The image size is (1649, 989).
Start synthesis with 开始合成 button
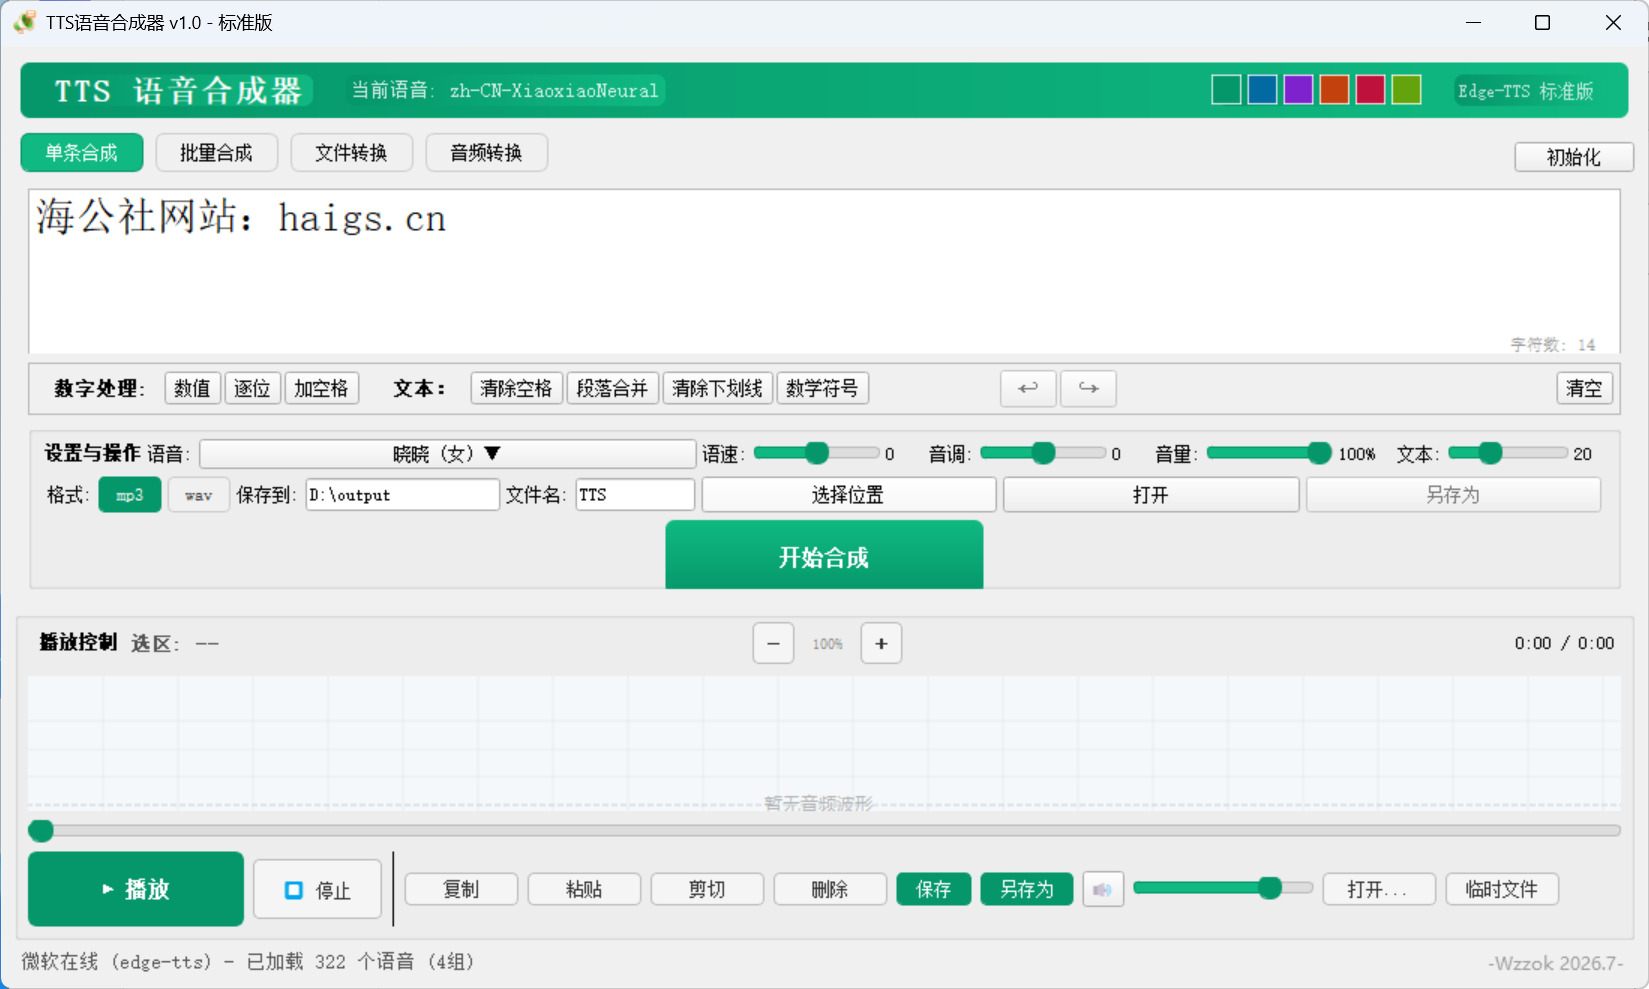[824, 556]
